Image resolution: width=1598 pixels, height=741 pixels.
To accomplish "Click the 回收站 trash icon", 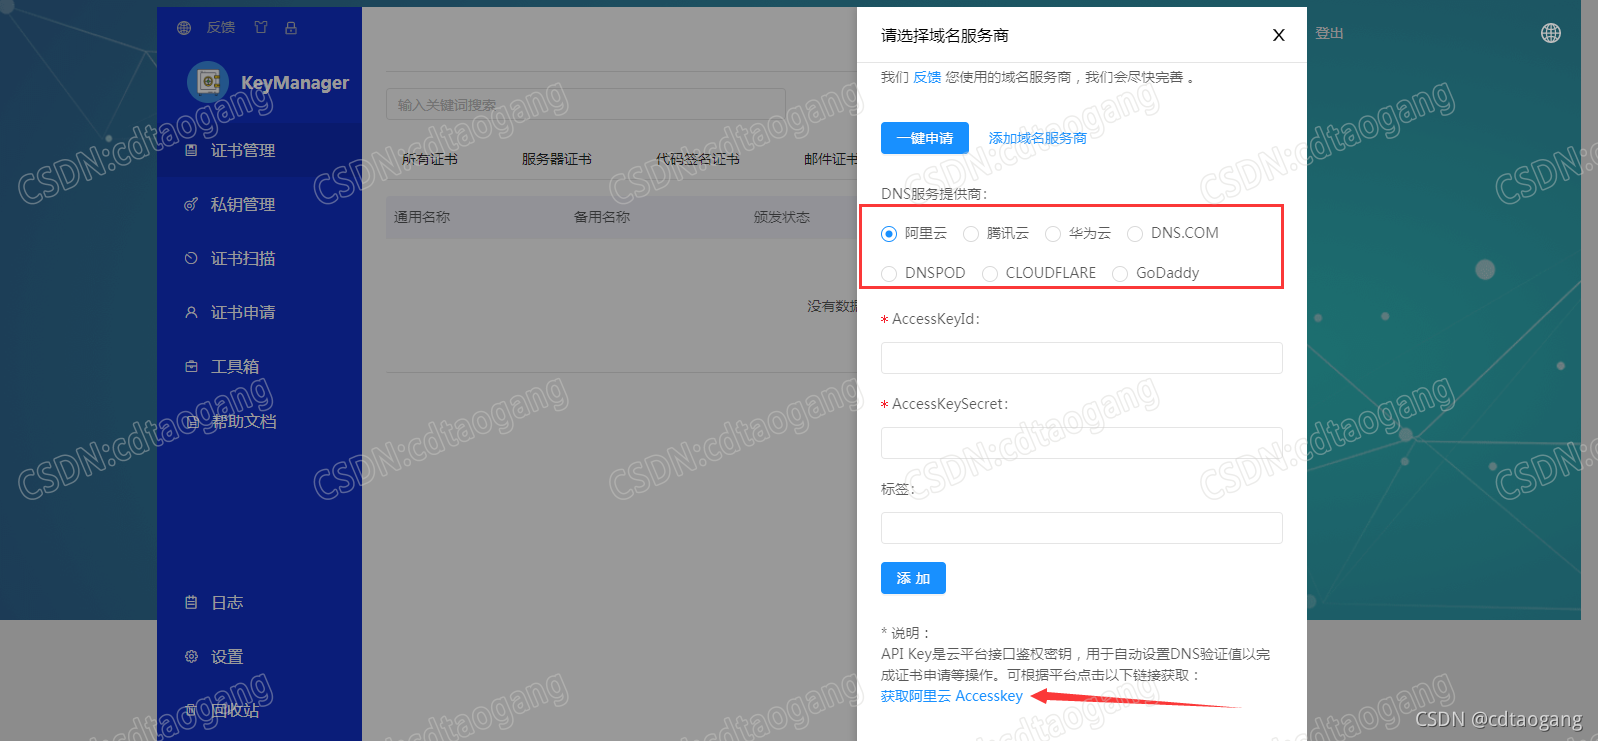I will tap(191, 710).
